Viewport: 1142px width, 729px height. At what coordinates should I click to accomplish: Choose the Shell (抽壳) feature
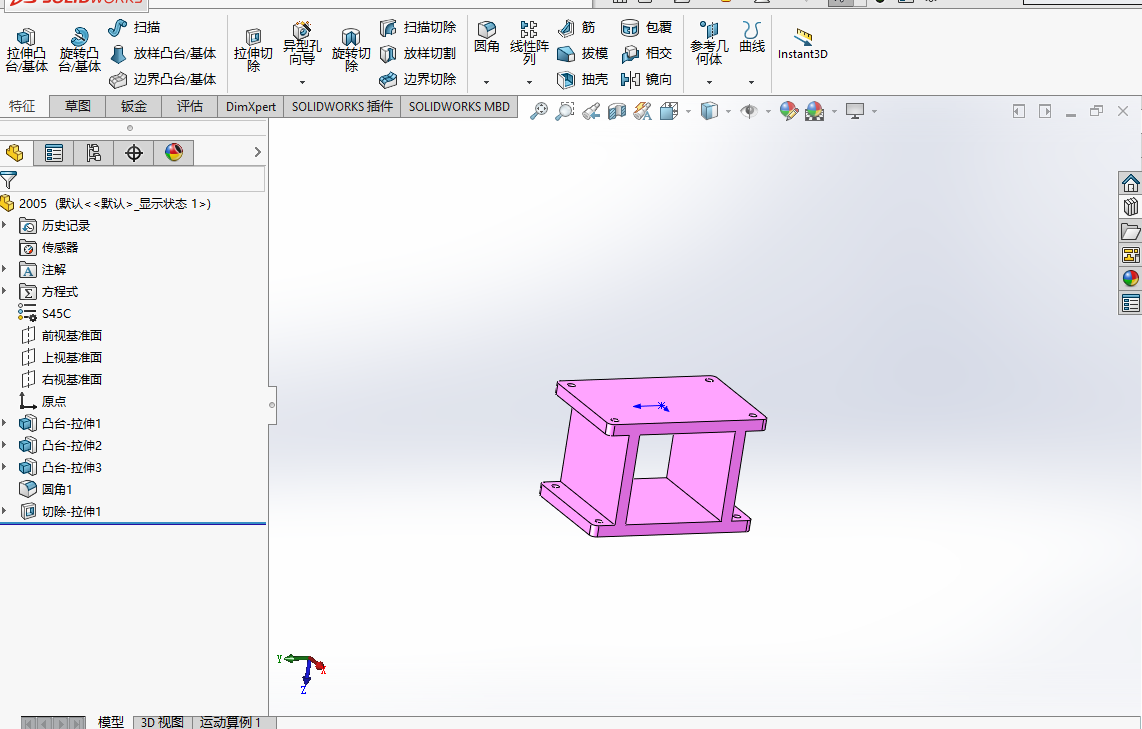[583, 79]
